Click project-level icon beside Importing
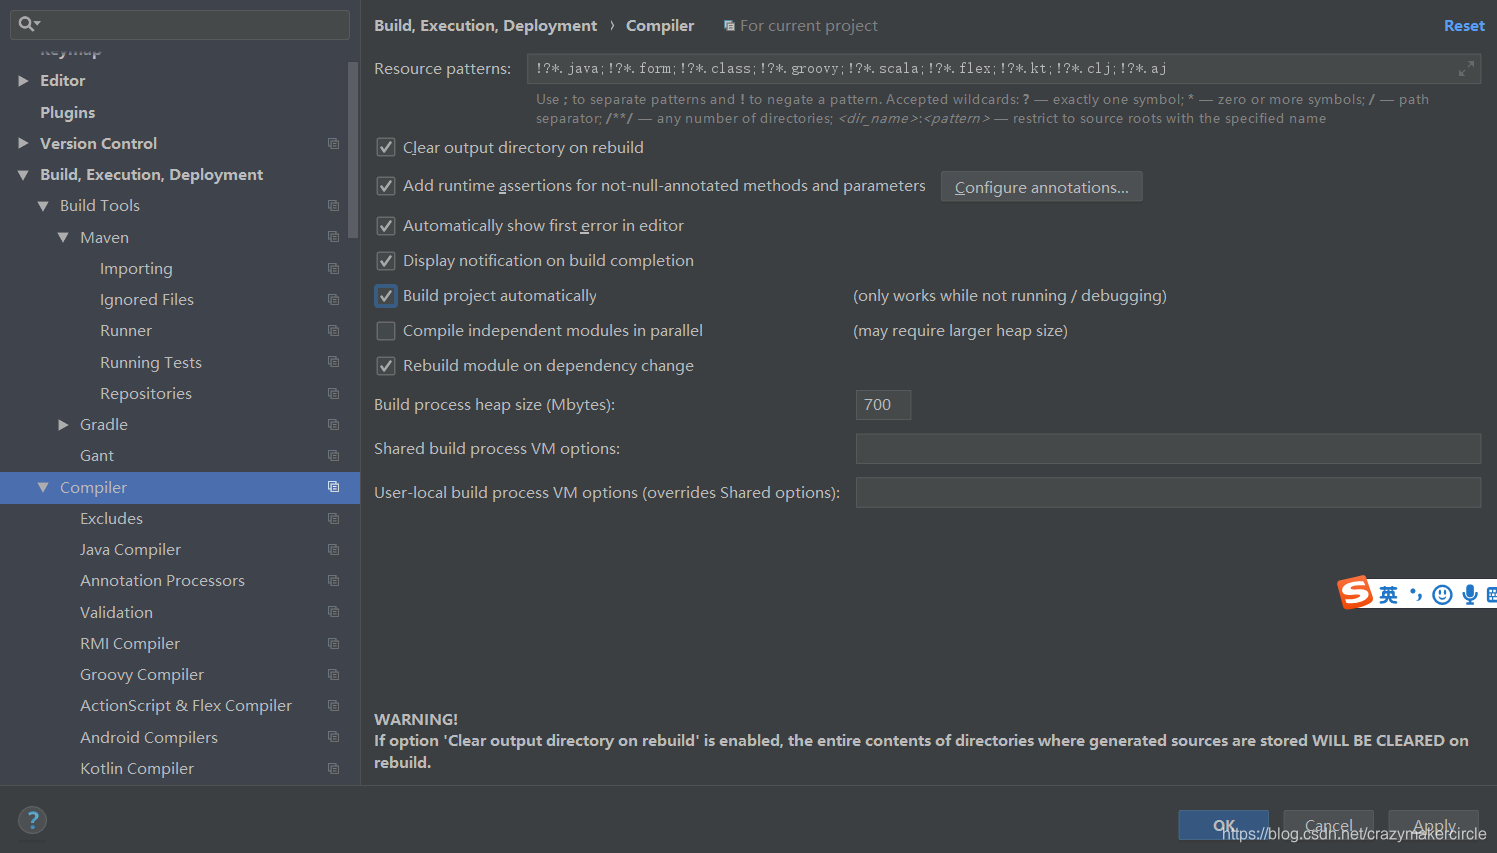The width and height of the screenshot is (1497, 853). coord(334,269)
